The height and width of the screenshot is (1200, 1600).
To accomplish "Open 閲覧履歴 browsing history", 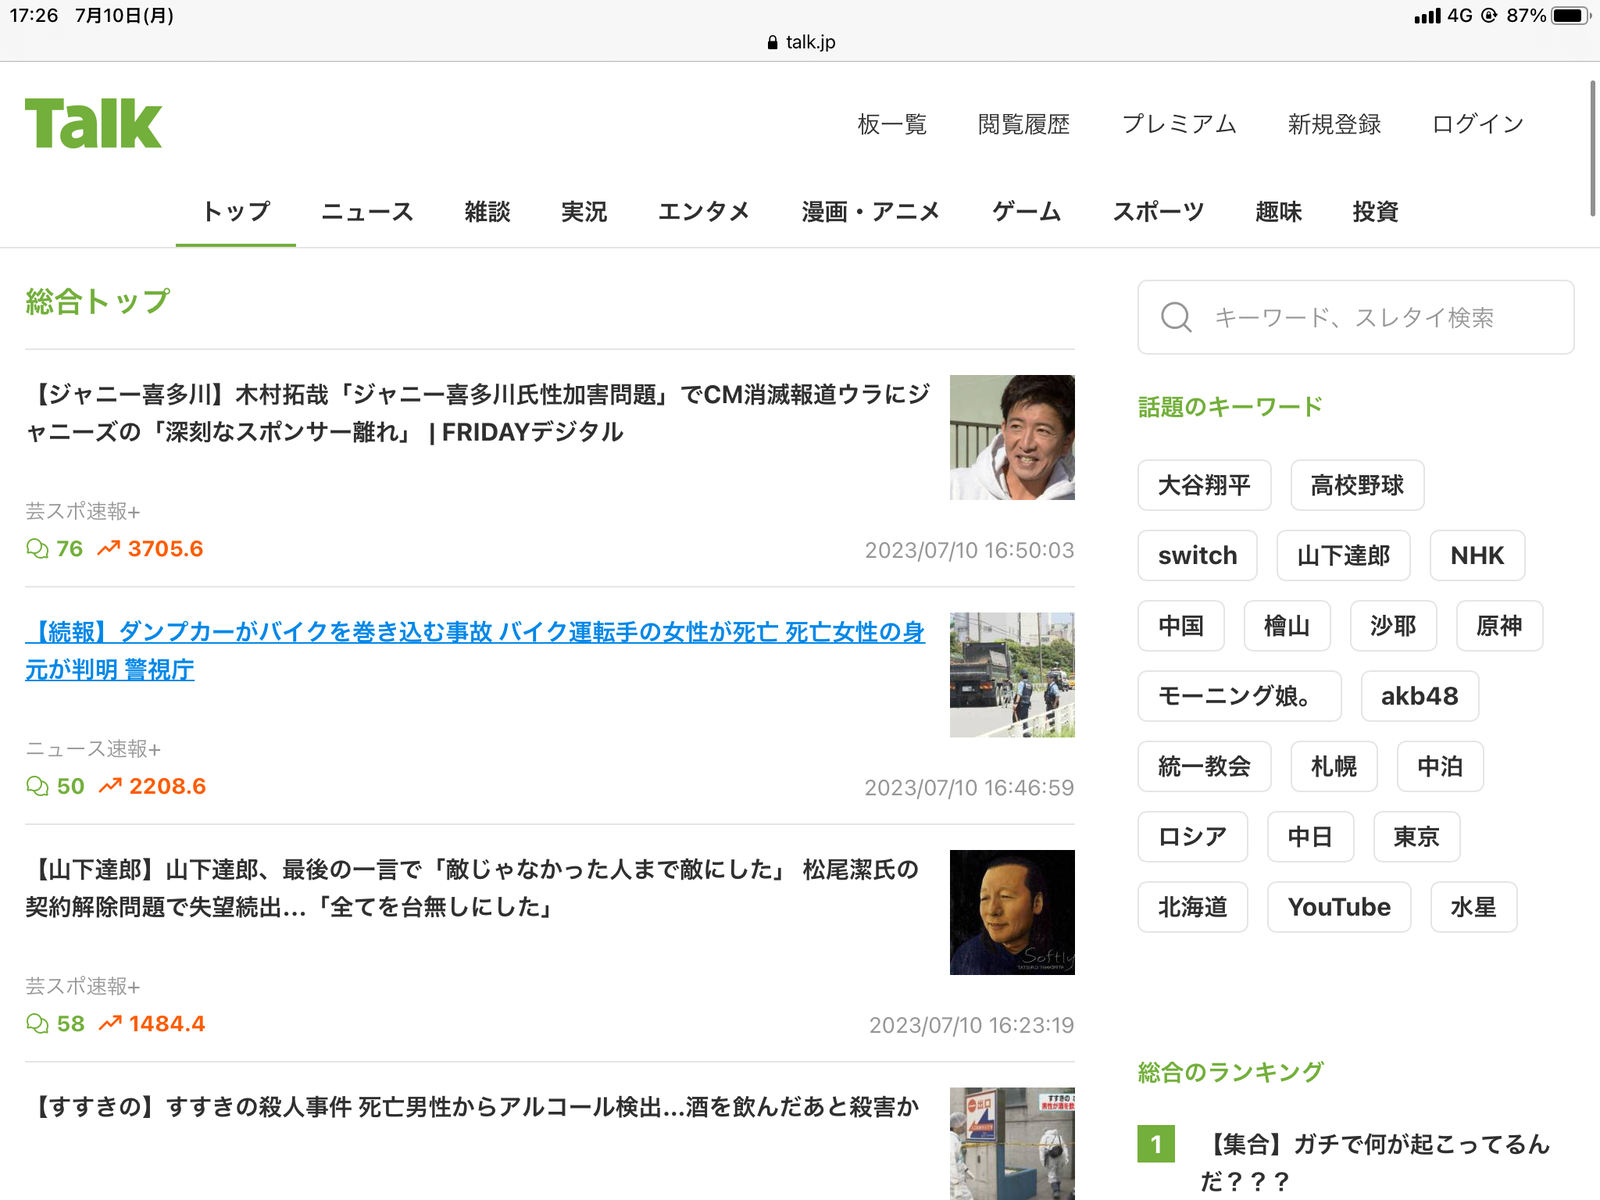I will (x=1024, y=124).
